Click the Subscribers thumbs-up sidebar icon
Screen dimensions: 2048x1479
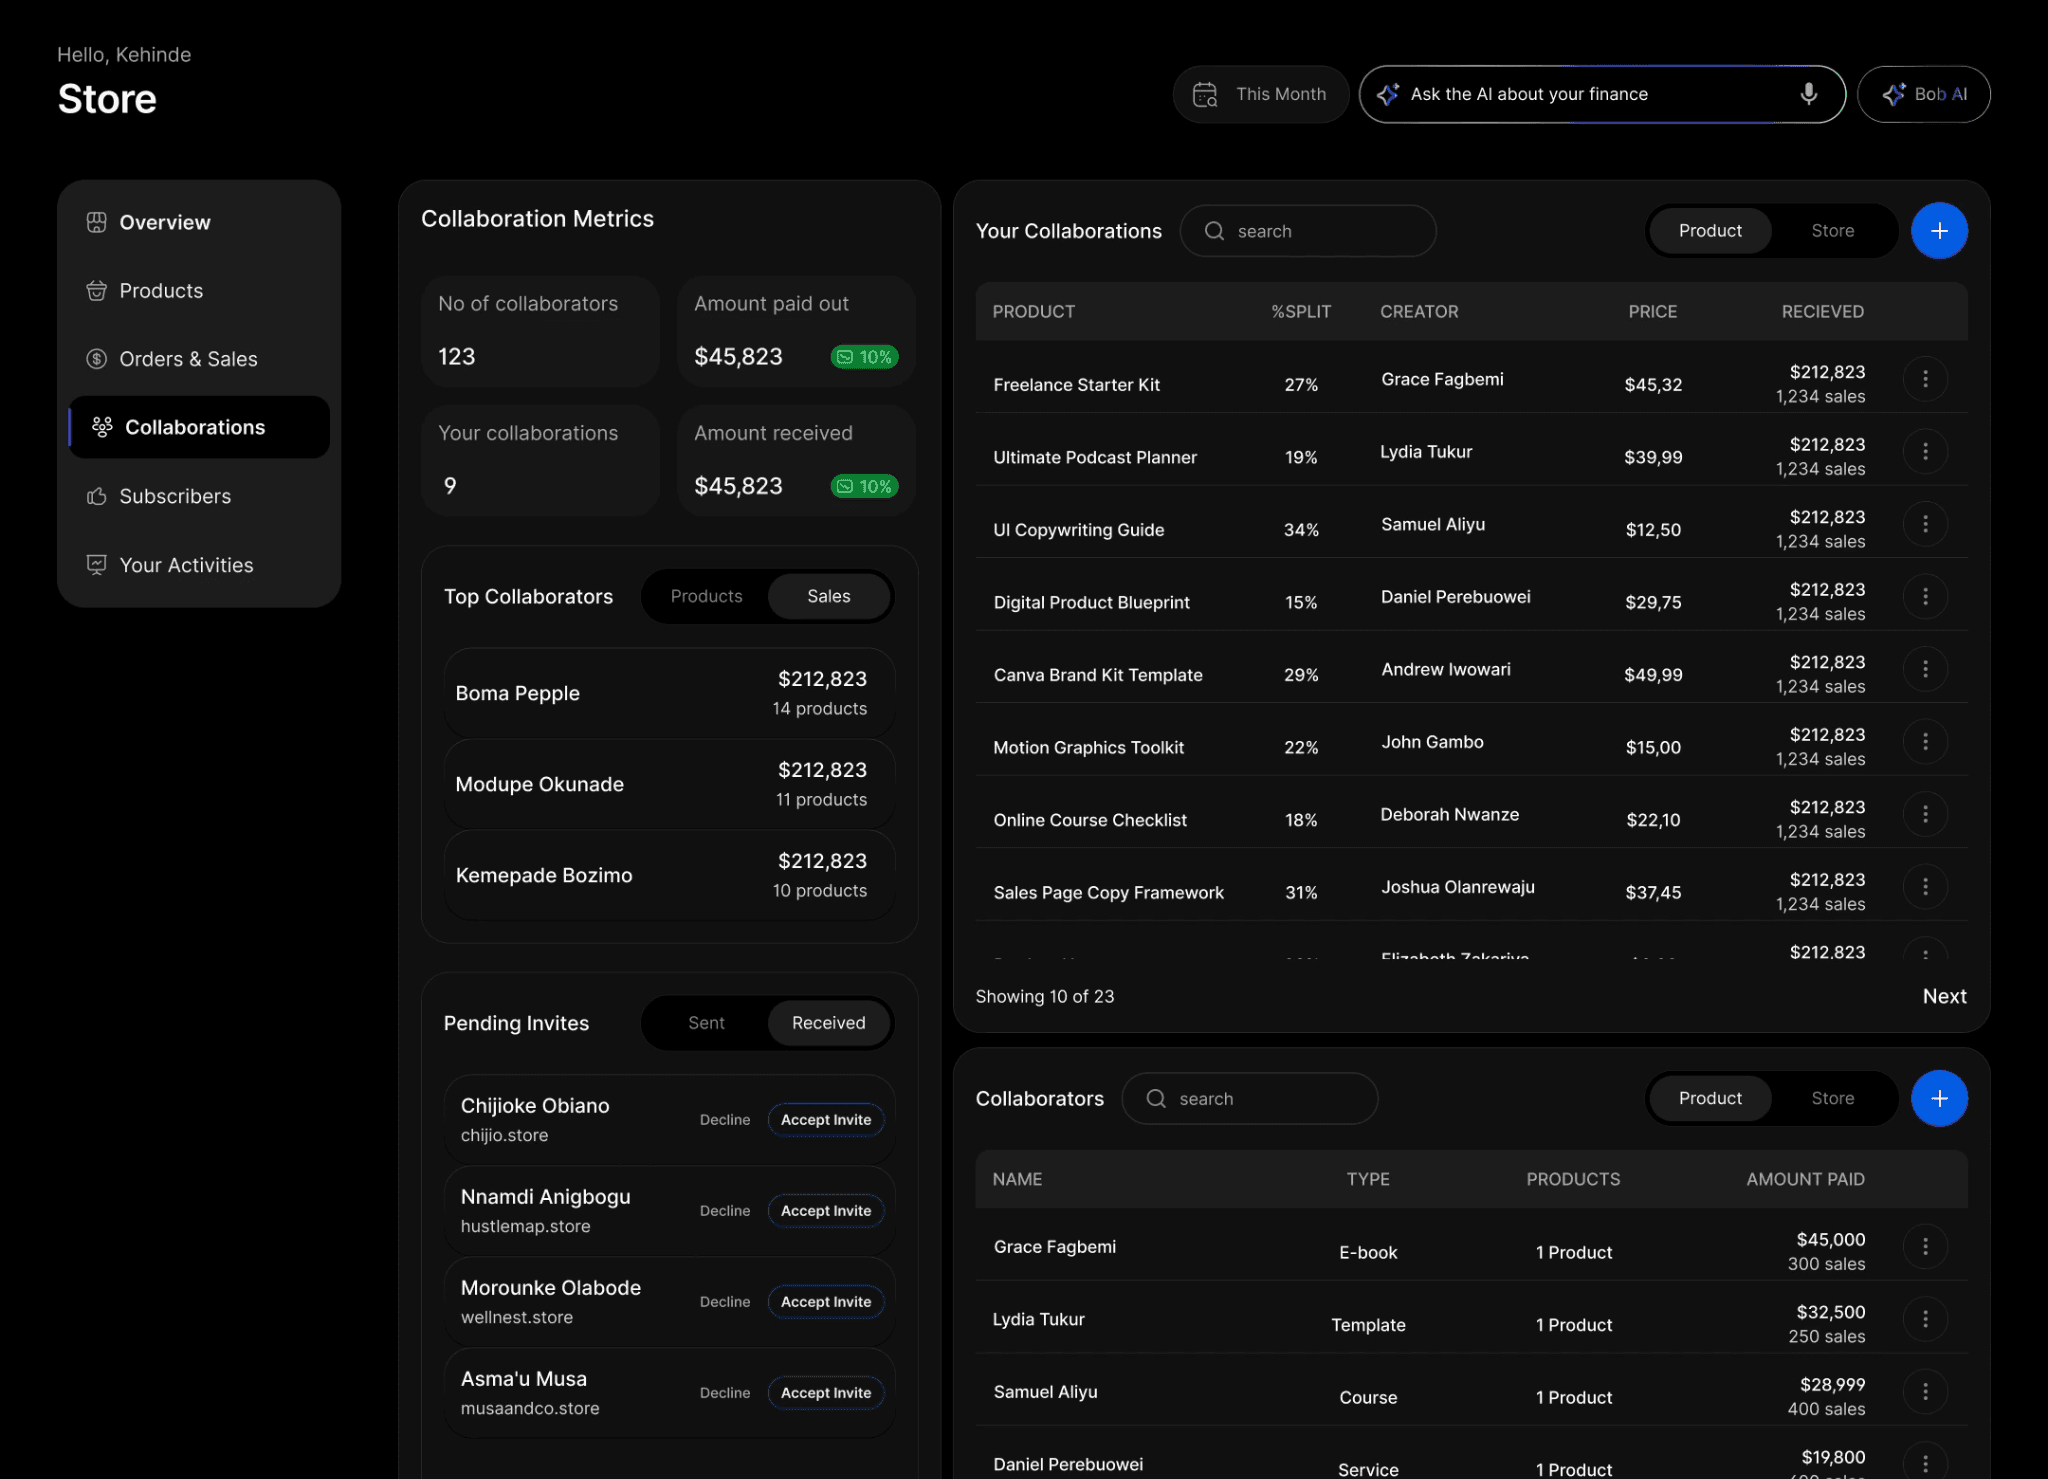pyautogui.click(x=97, y=496)
